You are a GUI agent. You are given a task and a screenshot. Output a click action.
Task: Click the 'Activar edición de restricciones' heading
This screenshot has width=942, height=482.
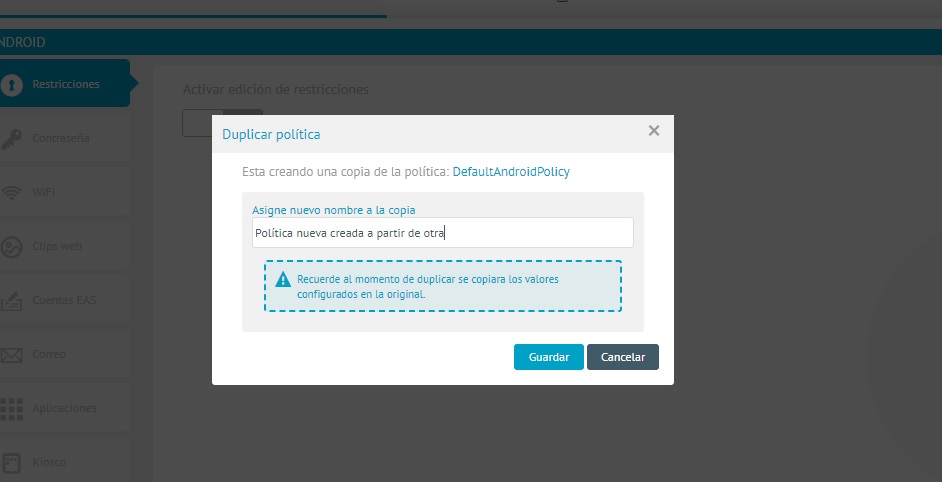(x=276, y=90)
